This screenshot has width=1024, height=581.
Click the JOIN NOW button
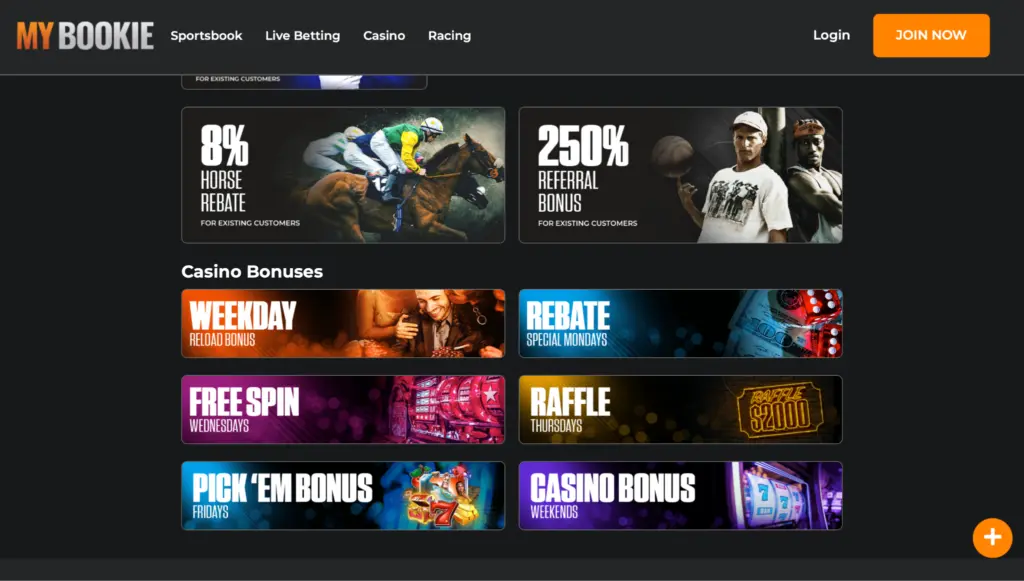(931, 35)
